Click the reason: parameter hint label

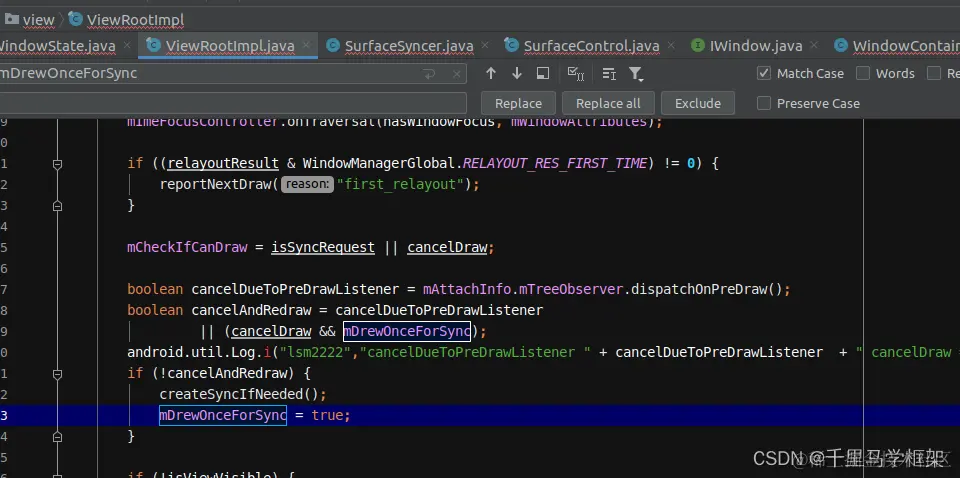[307, 184]
